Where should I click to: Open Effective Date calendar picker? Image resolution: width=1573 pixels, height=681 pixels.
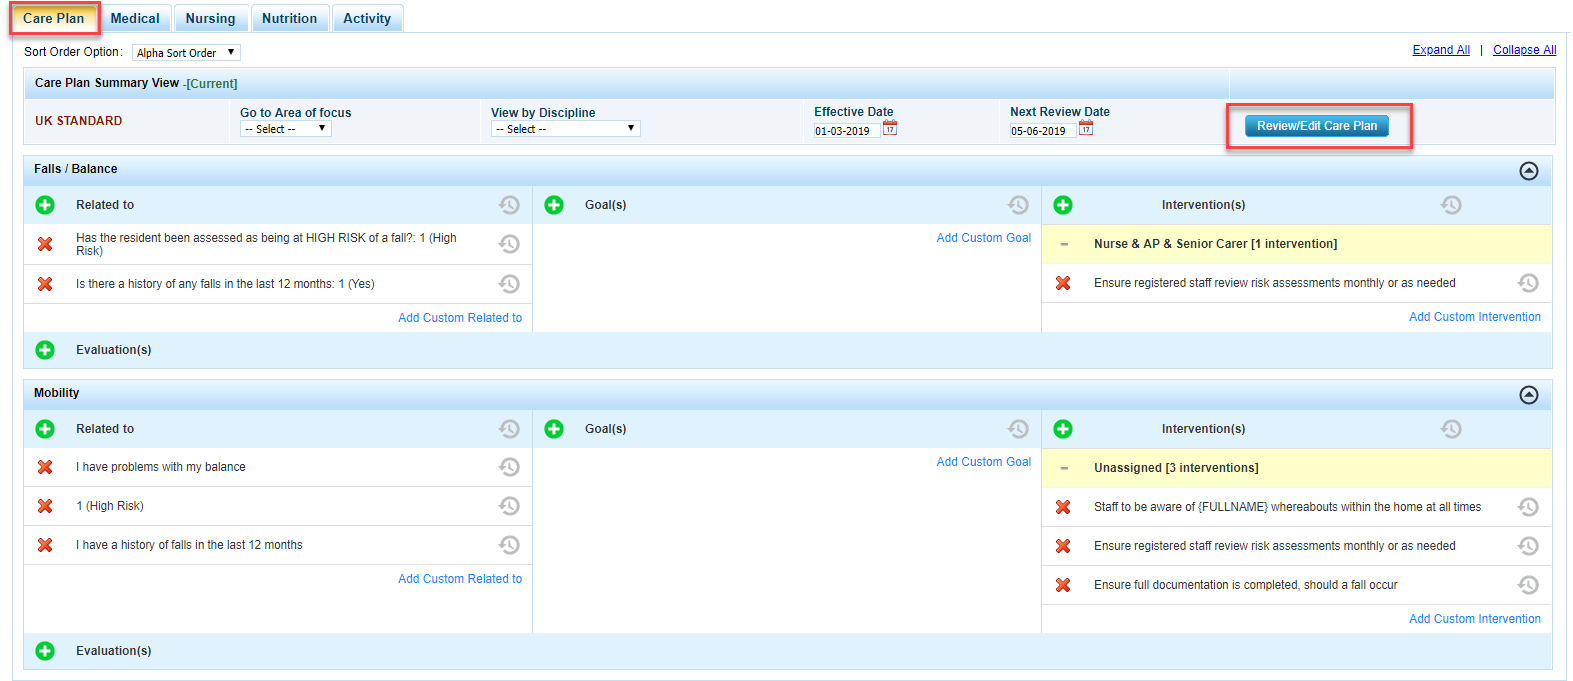tap(890, 129)
